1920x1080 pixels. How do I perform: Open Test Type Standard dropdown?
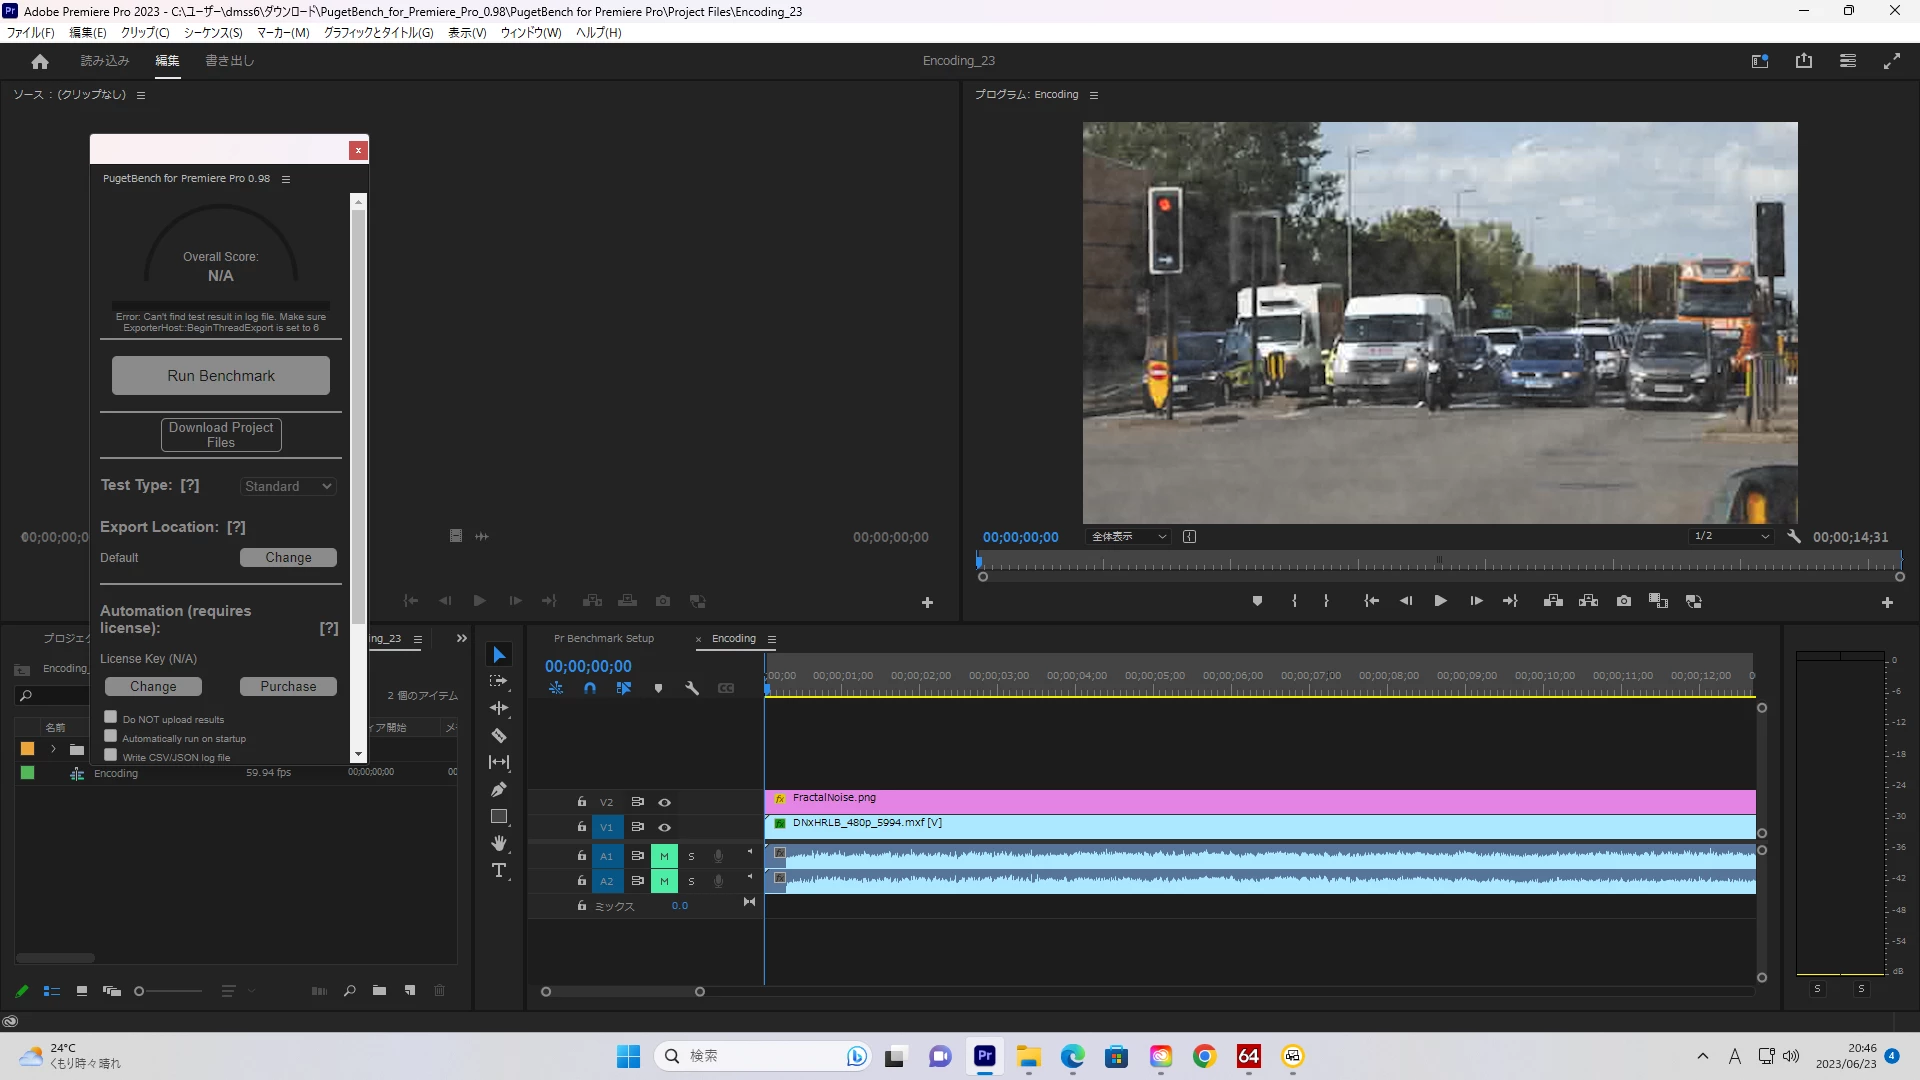(288, 486)
